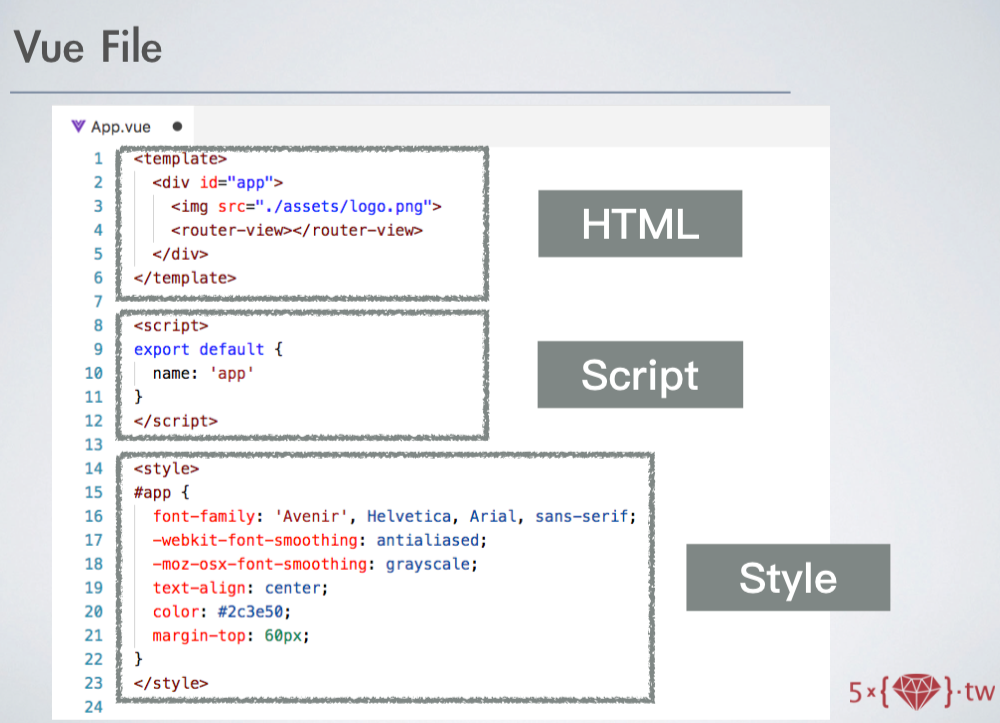Click the closing </div> tag
This screenshot has height=723, width=1000.
[180, 254]
